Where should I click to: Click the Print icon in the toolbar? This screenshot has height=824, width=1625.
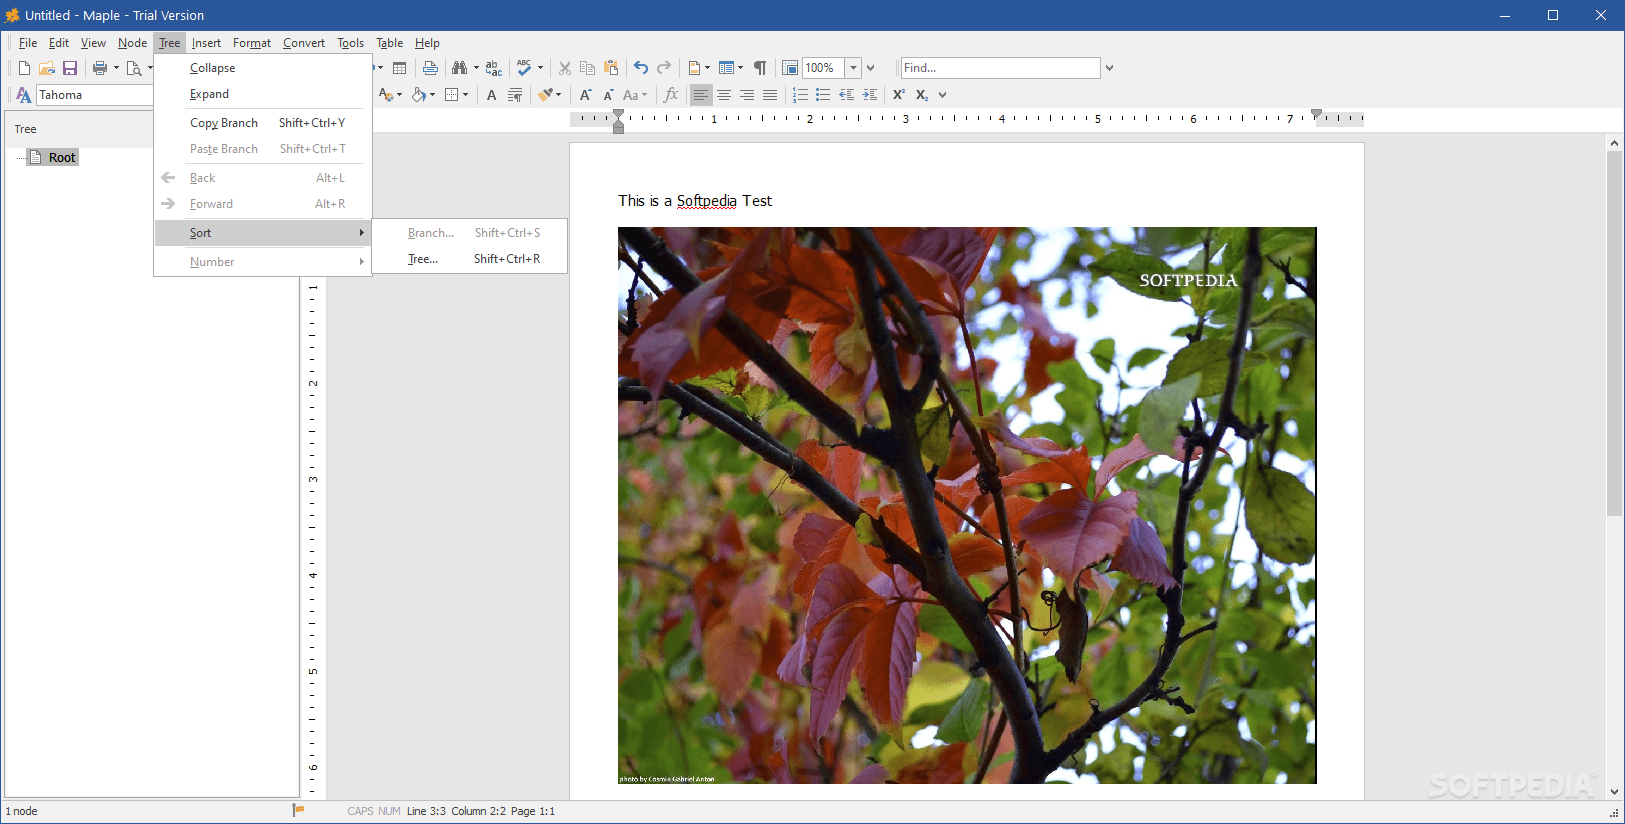point(100,68)
